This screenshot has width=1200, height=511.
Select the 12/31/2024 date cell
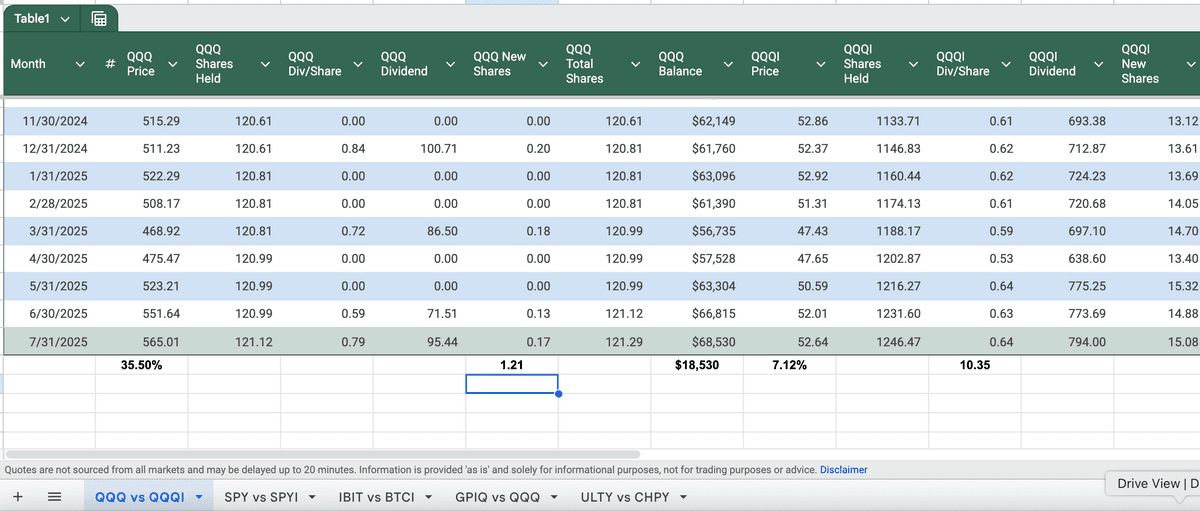point(55,148)
